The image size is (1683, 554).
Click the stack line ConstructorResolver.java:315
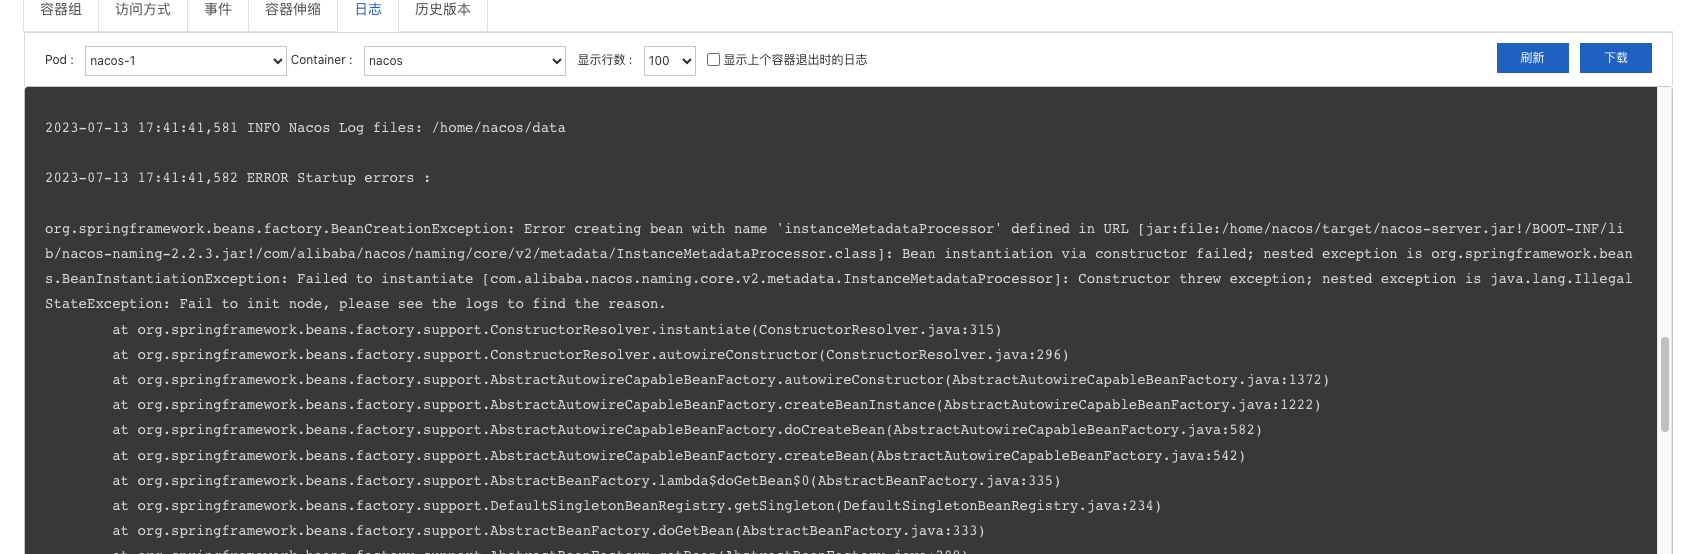tap(557, 330)
